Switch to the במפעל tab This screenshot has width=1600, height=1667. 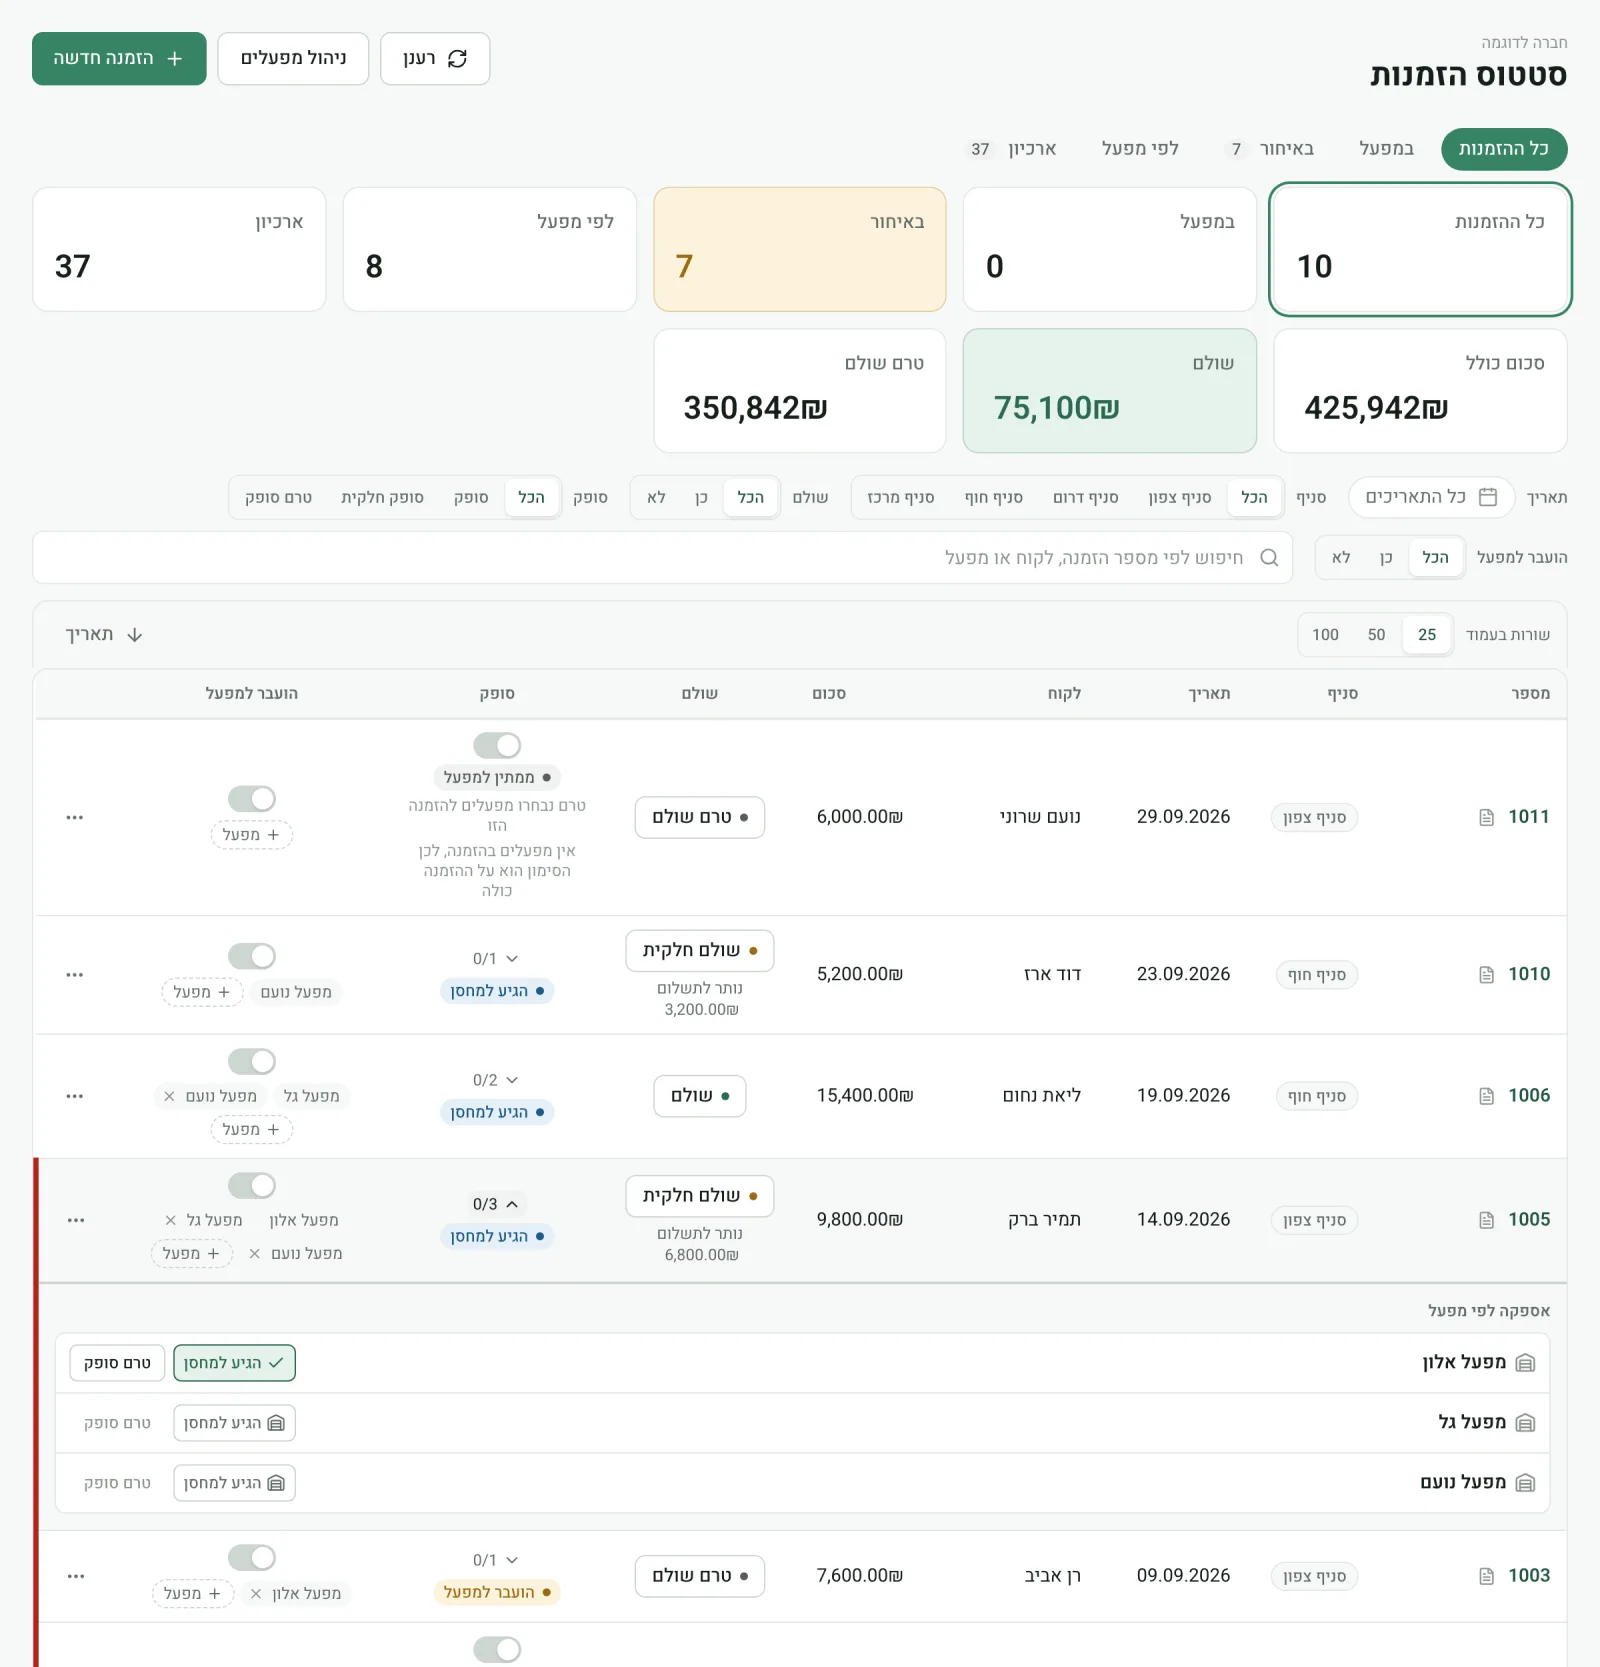click(1386, 149)
